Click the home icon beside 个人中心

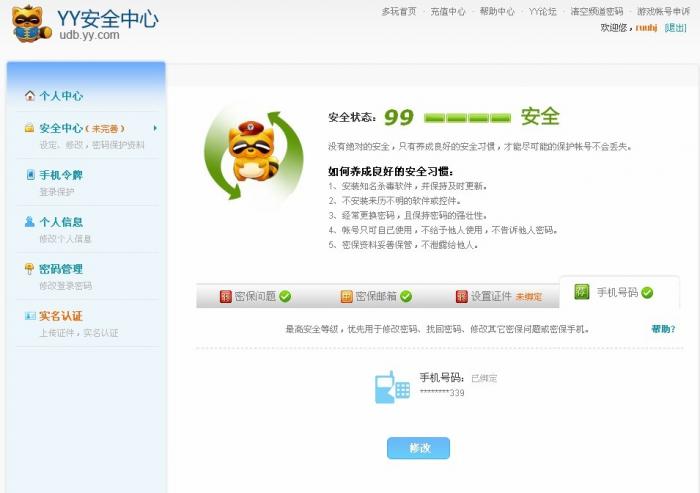30,96
